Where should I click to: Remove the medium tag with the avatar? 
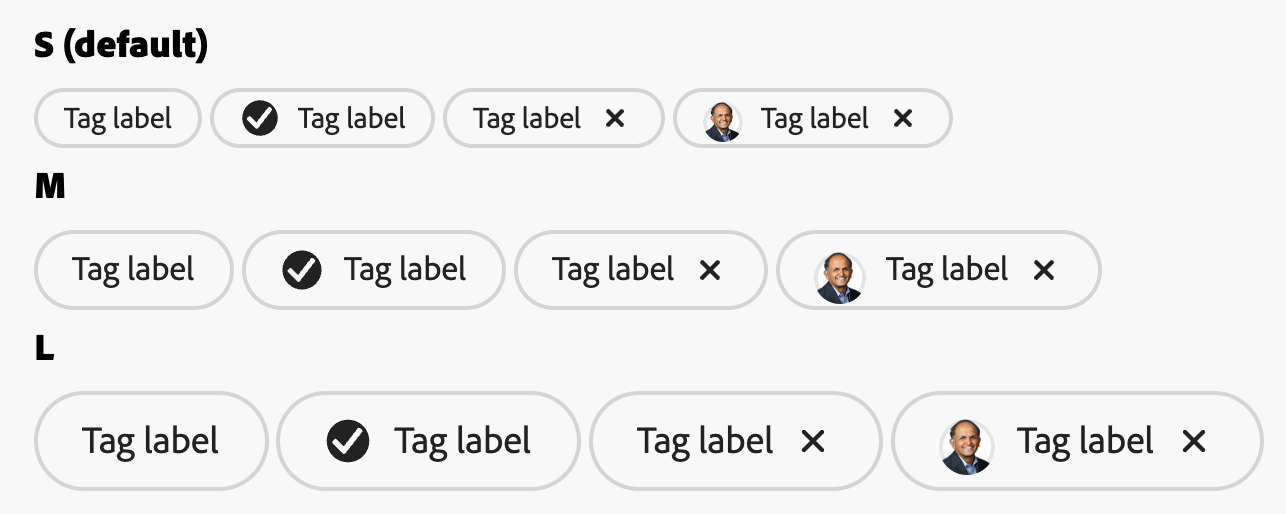click(x=1043, y=270)
